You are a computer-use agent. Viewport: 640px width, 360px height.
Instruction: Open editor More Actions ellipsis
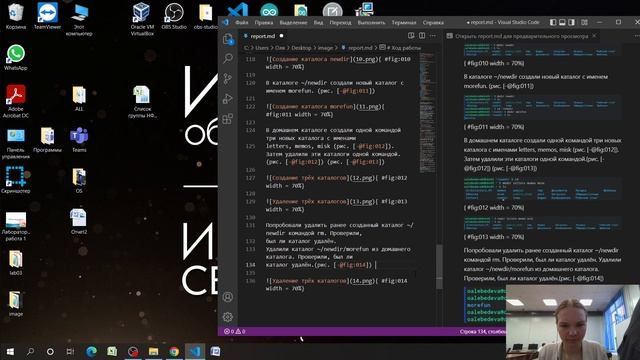pyautogui.click(x=433, y=36)
